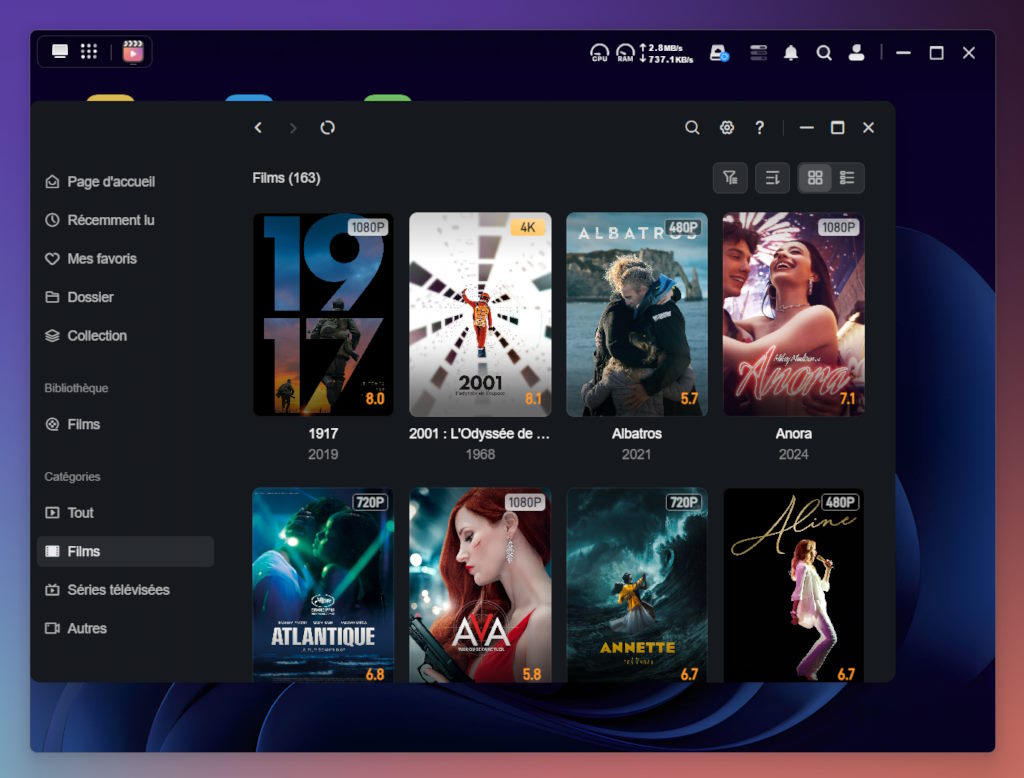Switch to grid view
This screenshot has width=1024, height=778.
(x=815, y=178)
